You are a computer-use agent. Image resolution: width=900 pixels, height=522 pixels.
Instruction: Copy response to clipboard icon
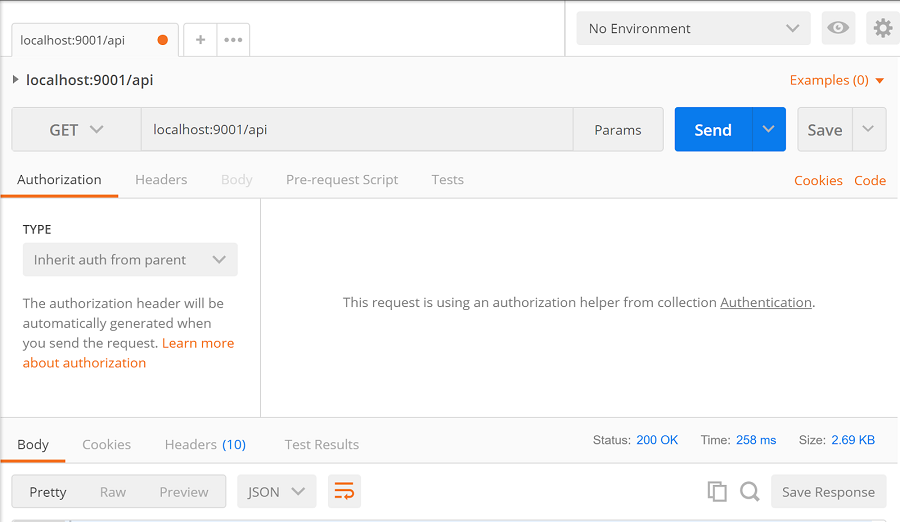[717, 492]
